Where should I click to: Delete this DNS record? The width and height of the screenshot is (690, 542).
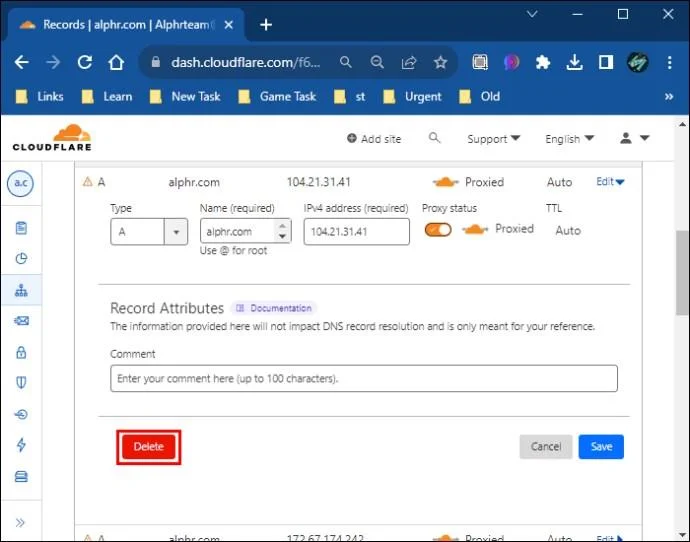(149, 447)
